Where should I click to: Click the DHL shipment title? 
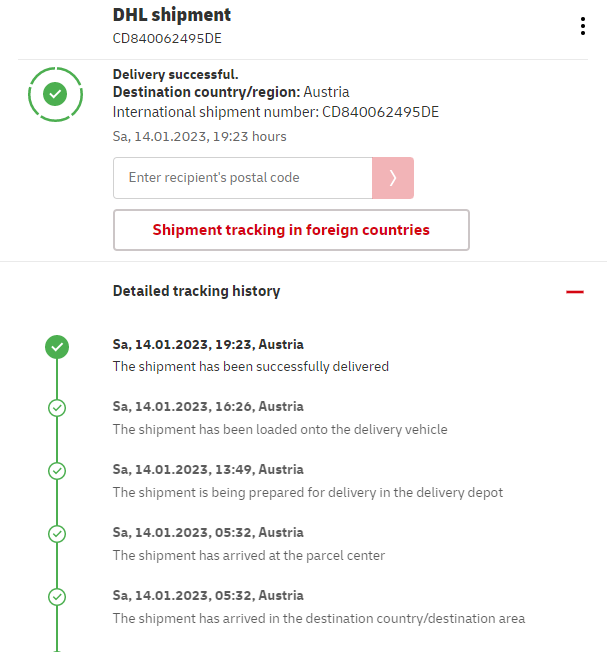point(172,15)
